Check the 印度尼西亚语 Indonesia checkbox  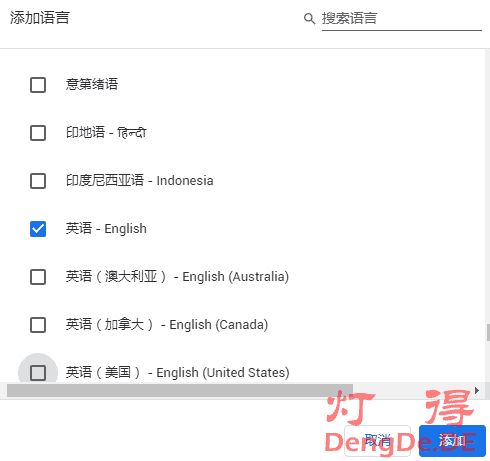click(x=38, y=181)
